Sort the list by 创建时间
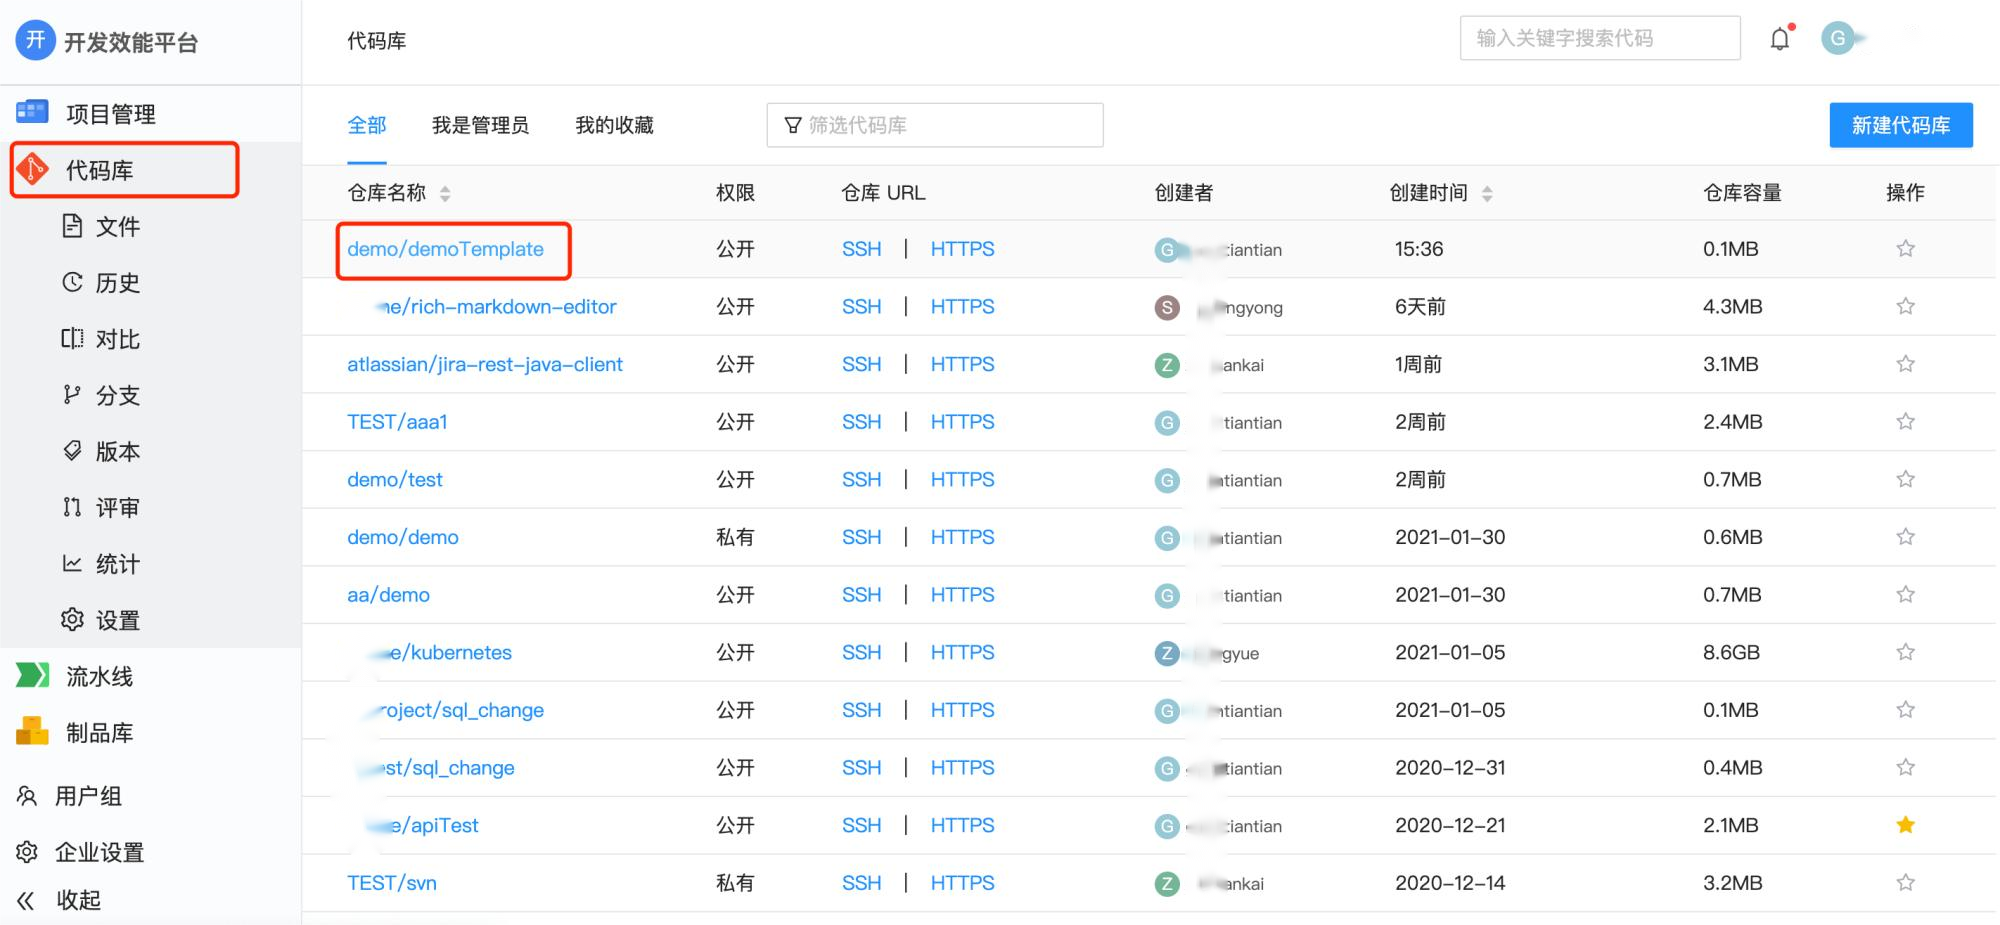Screen dimensions: 2000x925 pos(1487,193)
